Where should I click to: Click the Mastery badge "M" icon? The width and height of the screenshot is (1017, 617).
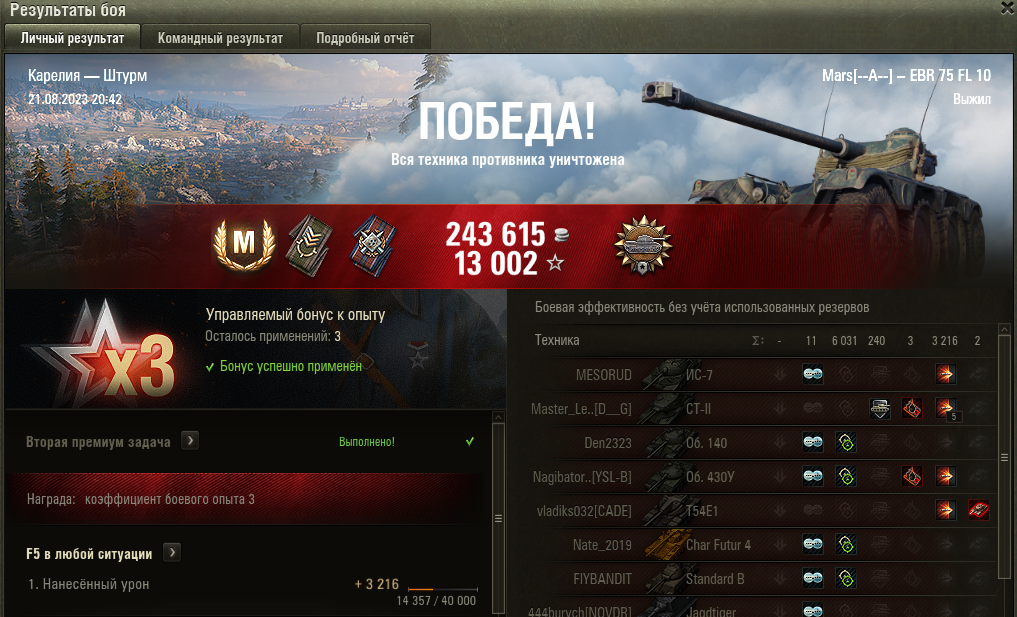point(244,245)
